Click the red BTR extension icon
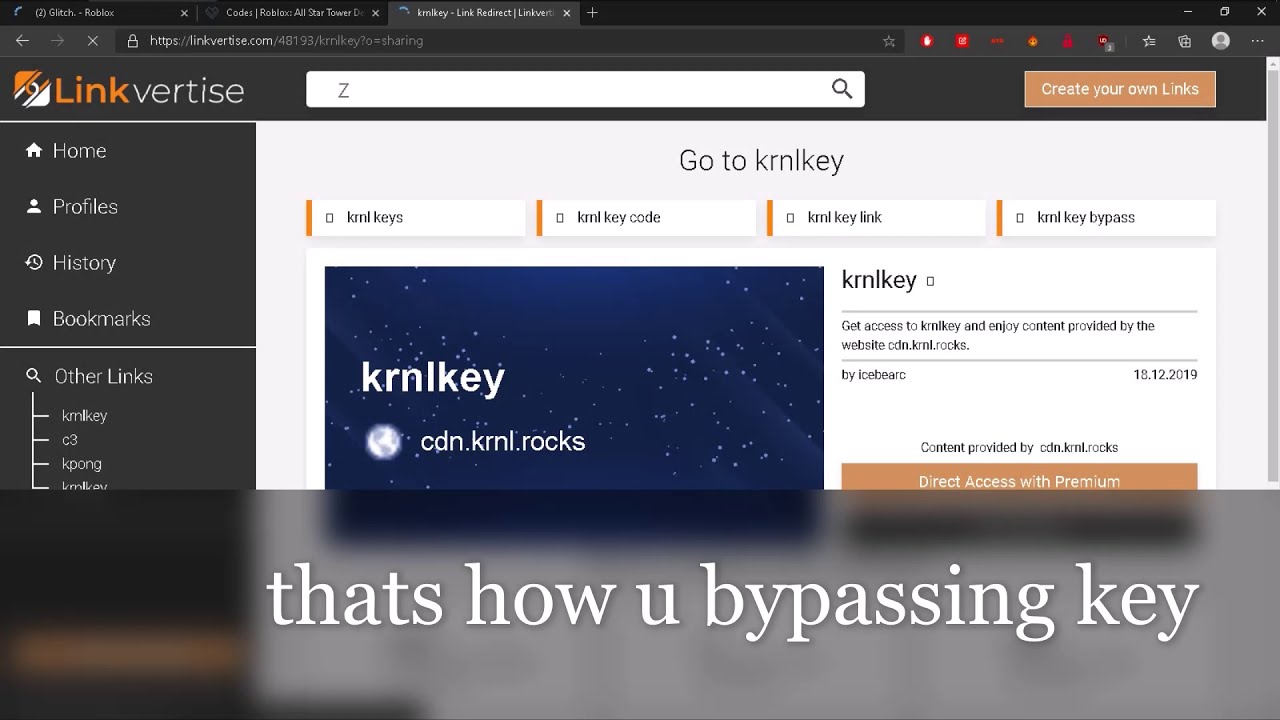Viewport: 1280px width, 720px height. tap(997, 41)
